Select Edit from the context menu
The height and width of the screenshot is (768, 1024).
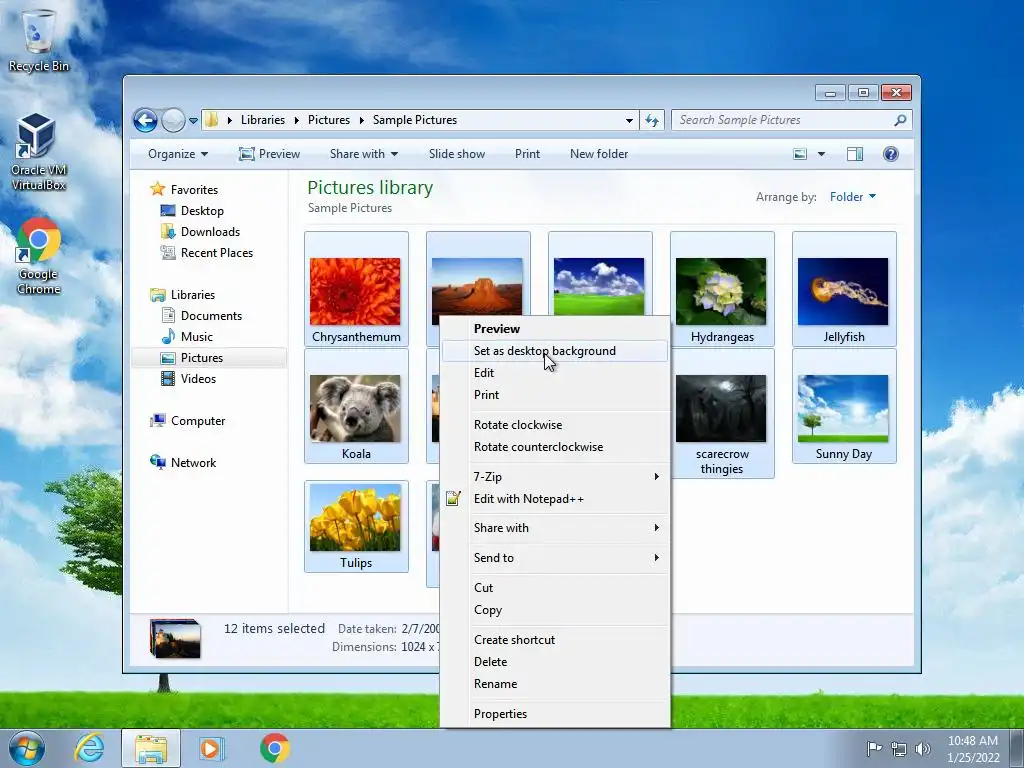point(556,373)
